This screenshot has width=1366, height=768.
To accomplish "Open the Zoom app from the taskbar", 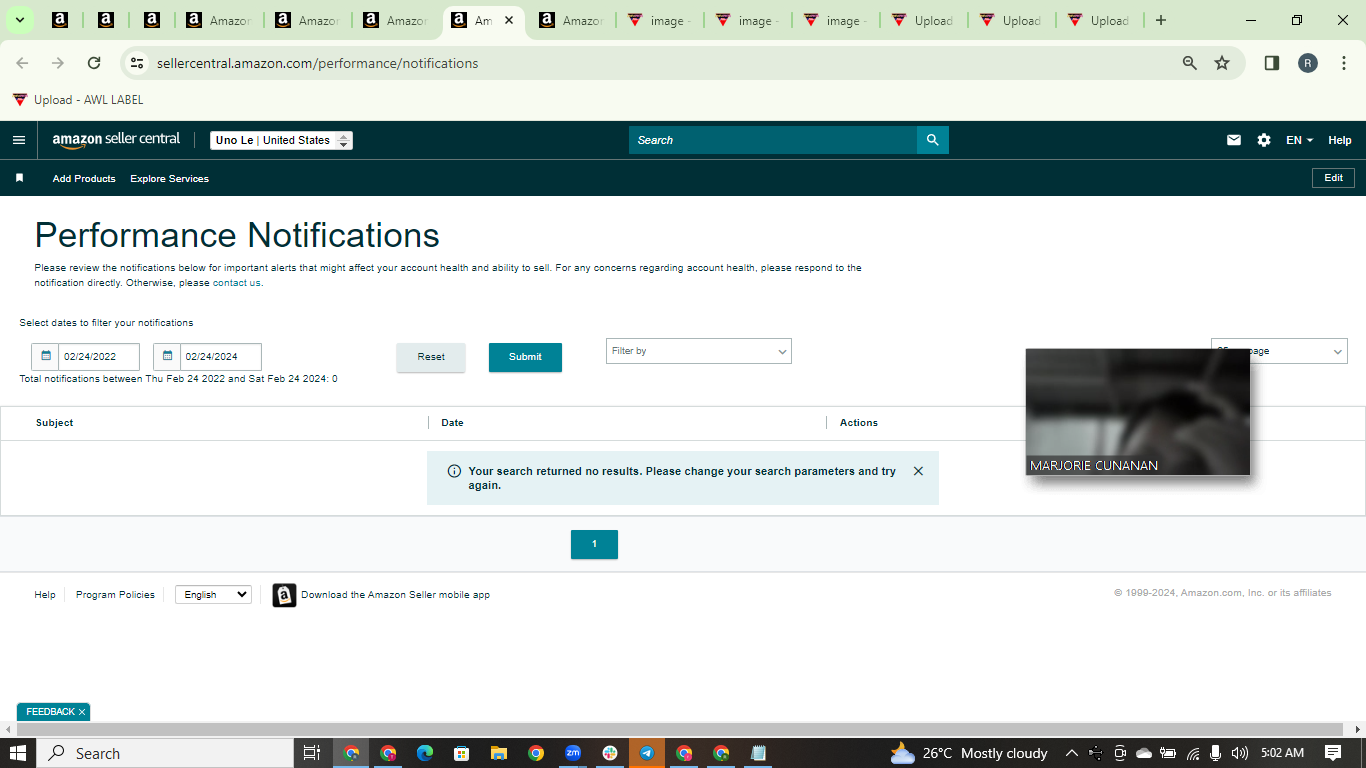I will [x=573, y=753].
